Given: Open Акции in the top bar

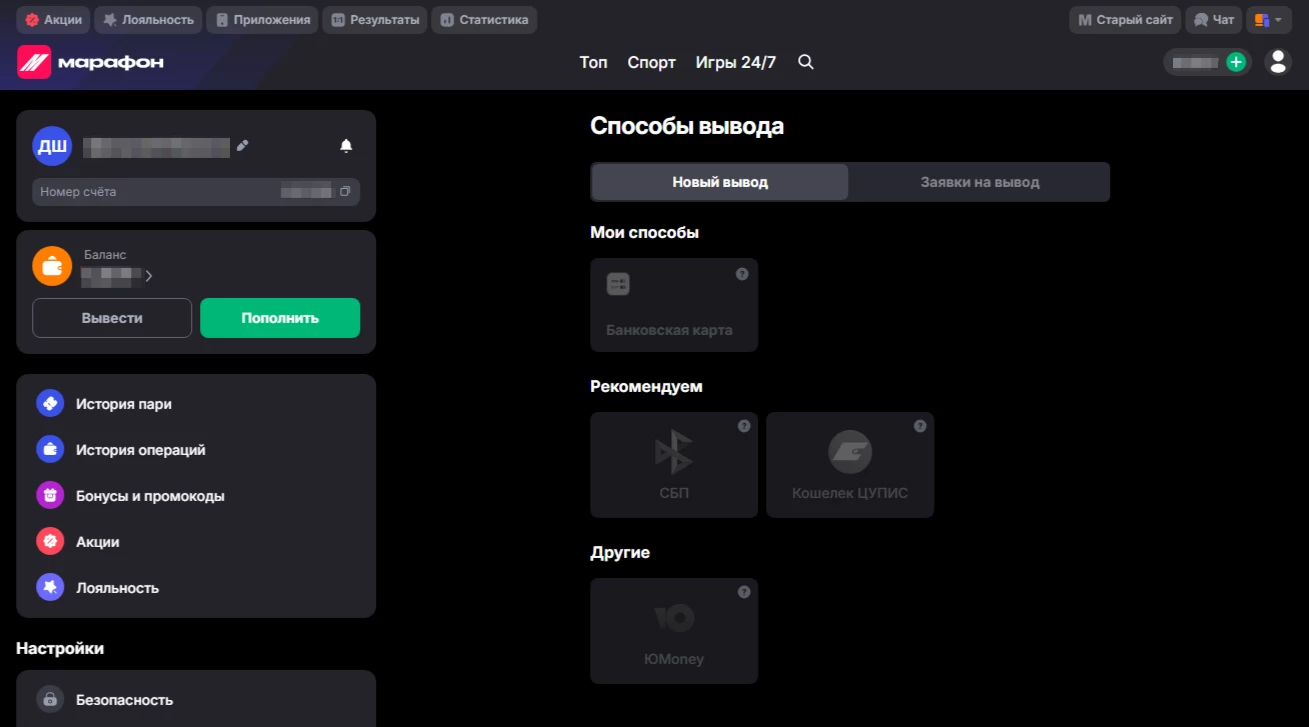Looking at the screenshot, I should (54, 19).
